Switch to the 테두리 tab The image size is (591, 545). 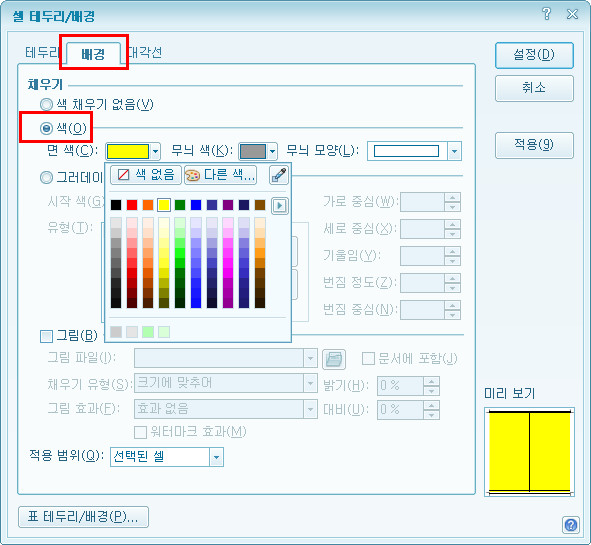41,52
